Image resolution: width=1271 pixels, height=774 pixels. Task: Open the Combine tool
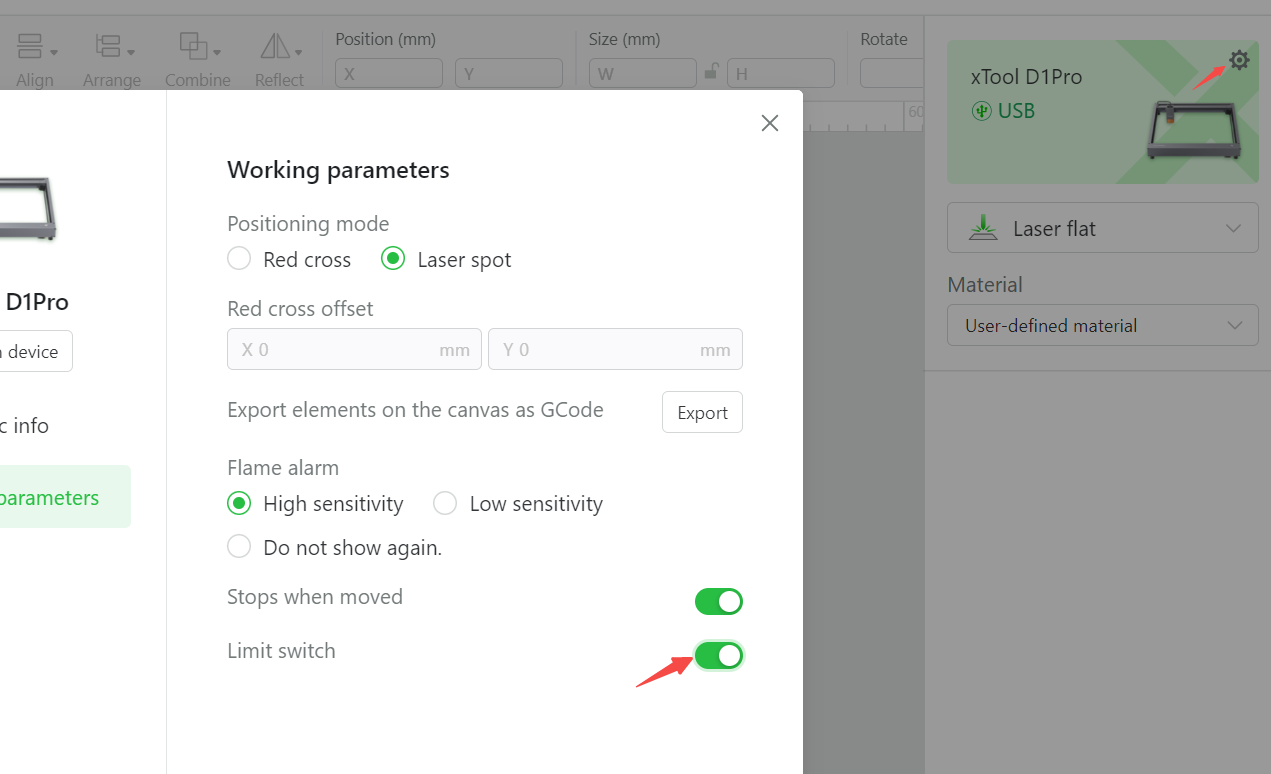coord(198,60)
